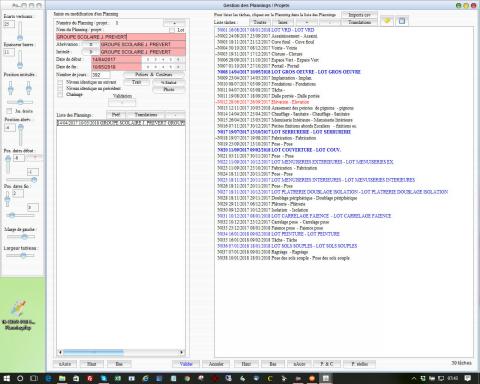Toggle the 'droite' checkbox in the left settings panel
Screen dimensions: 480x384
click(9, 111)
